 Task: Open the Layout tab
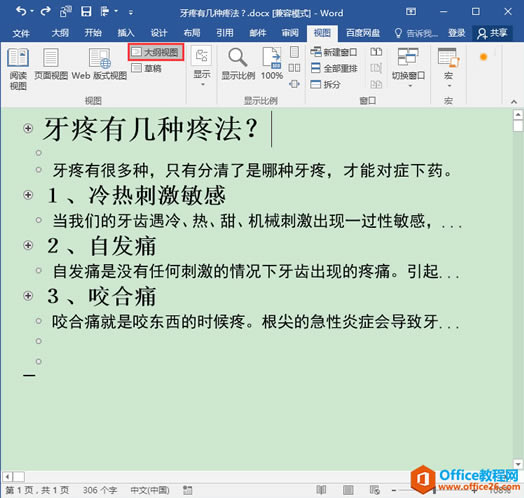[192, 33]
